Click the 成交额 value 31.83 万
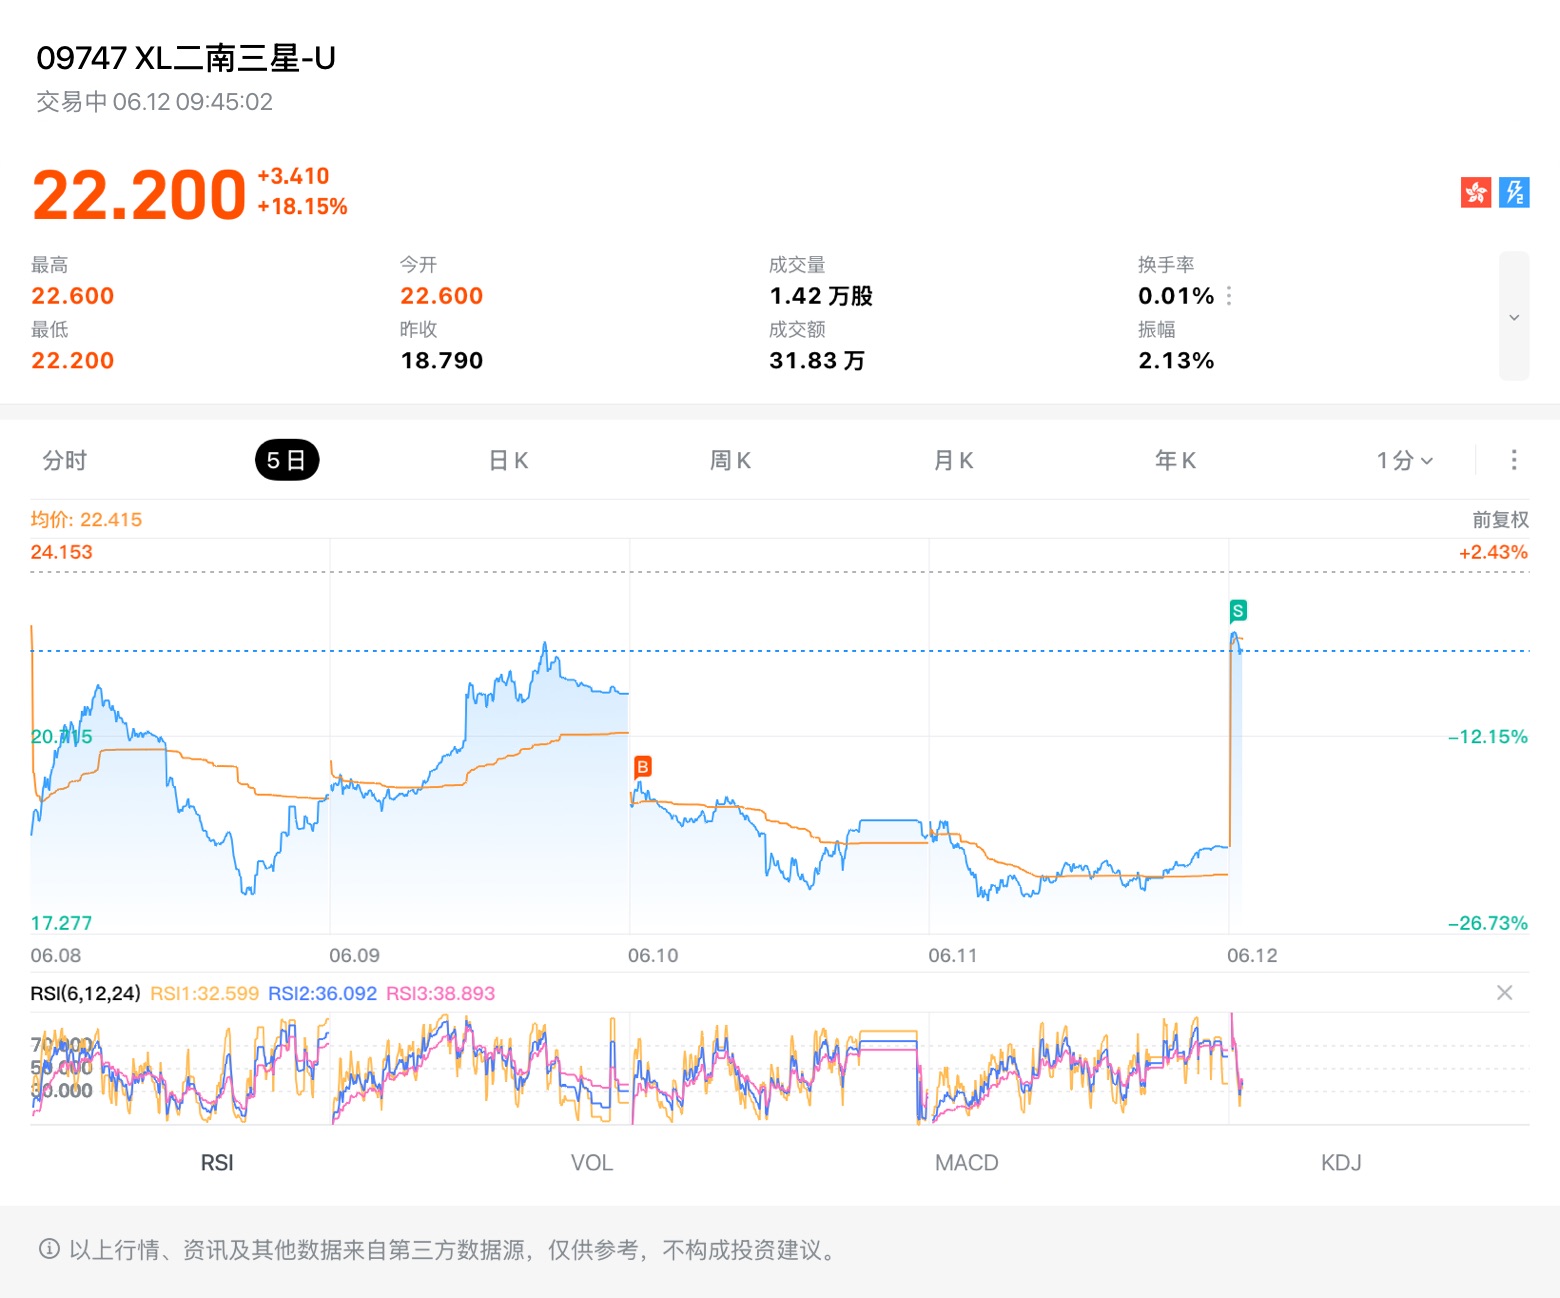Viewport: 1560px width, 1298px height. (817, 360)
